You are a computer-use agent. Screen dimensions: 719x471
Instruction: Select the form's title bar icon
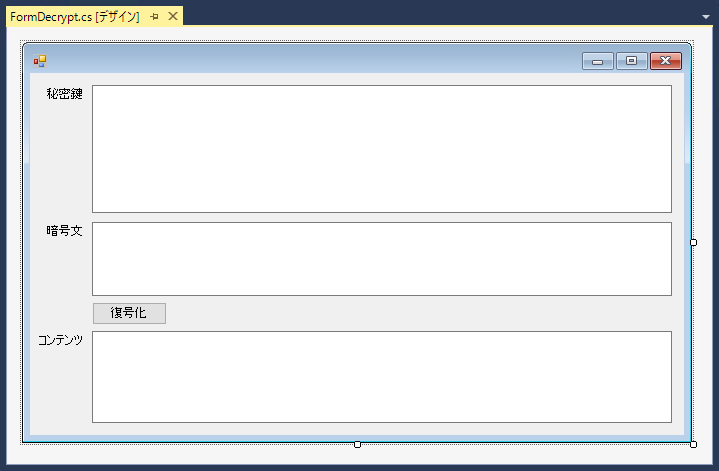click(x=40, y=61)
